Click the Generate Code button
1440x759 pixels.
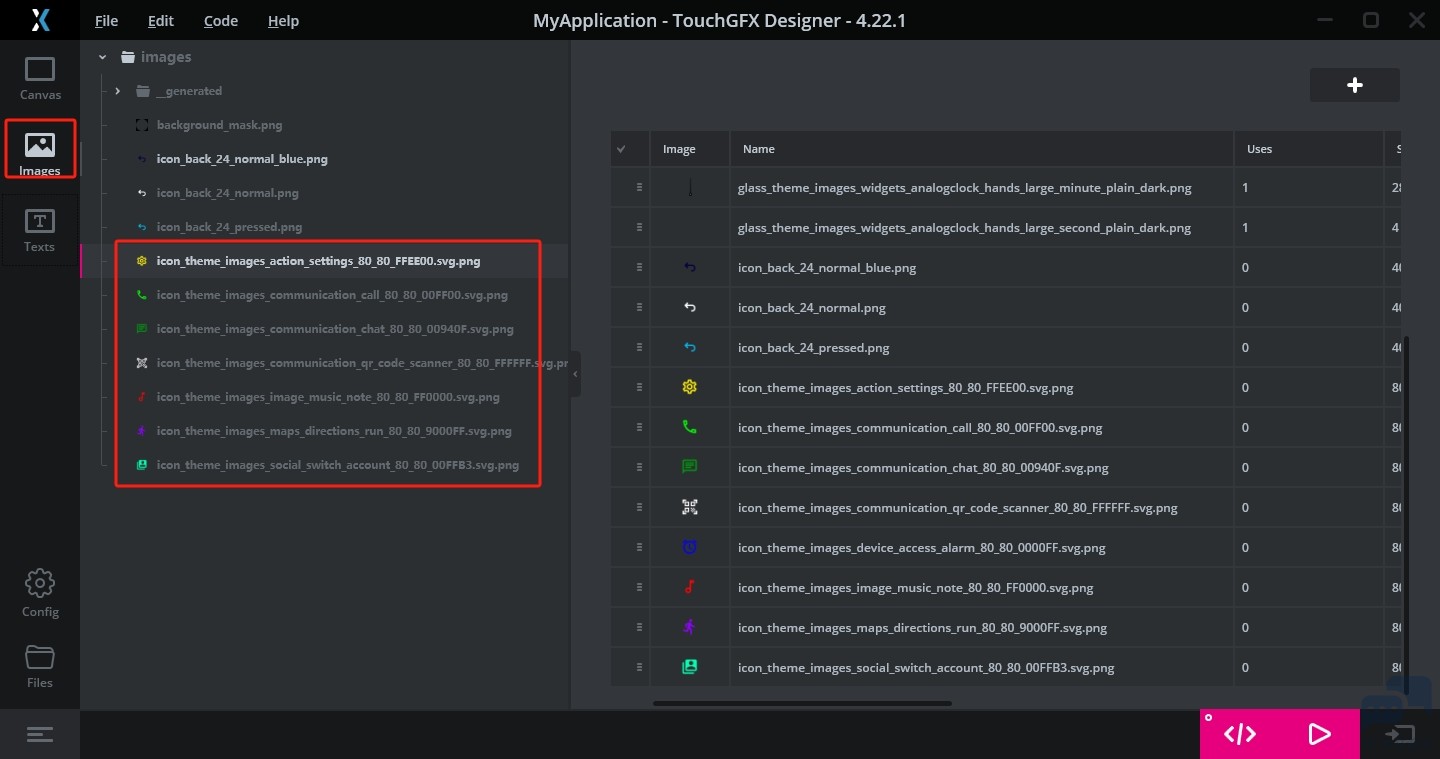click(1240, 735)
